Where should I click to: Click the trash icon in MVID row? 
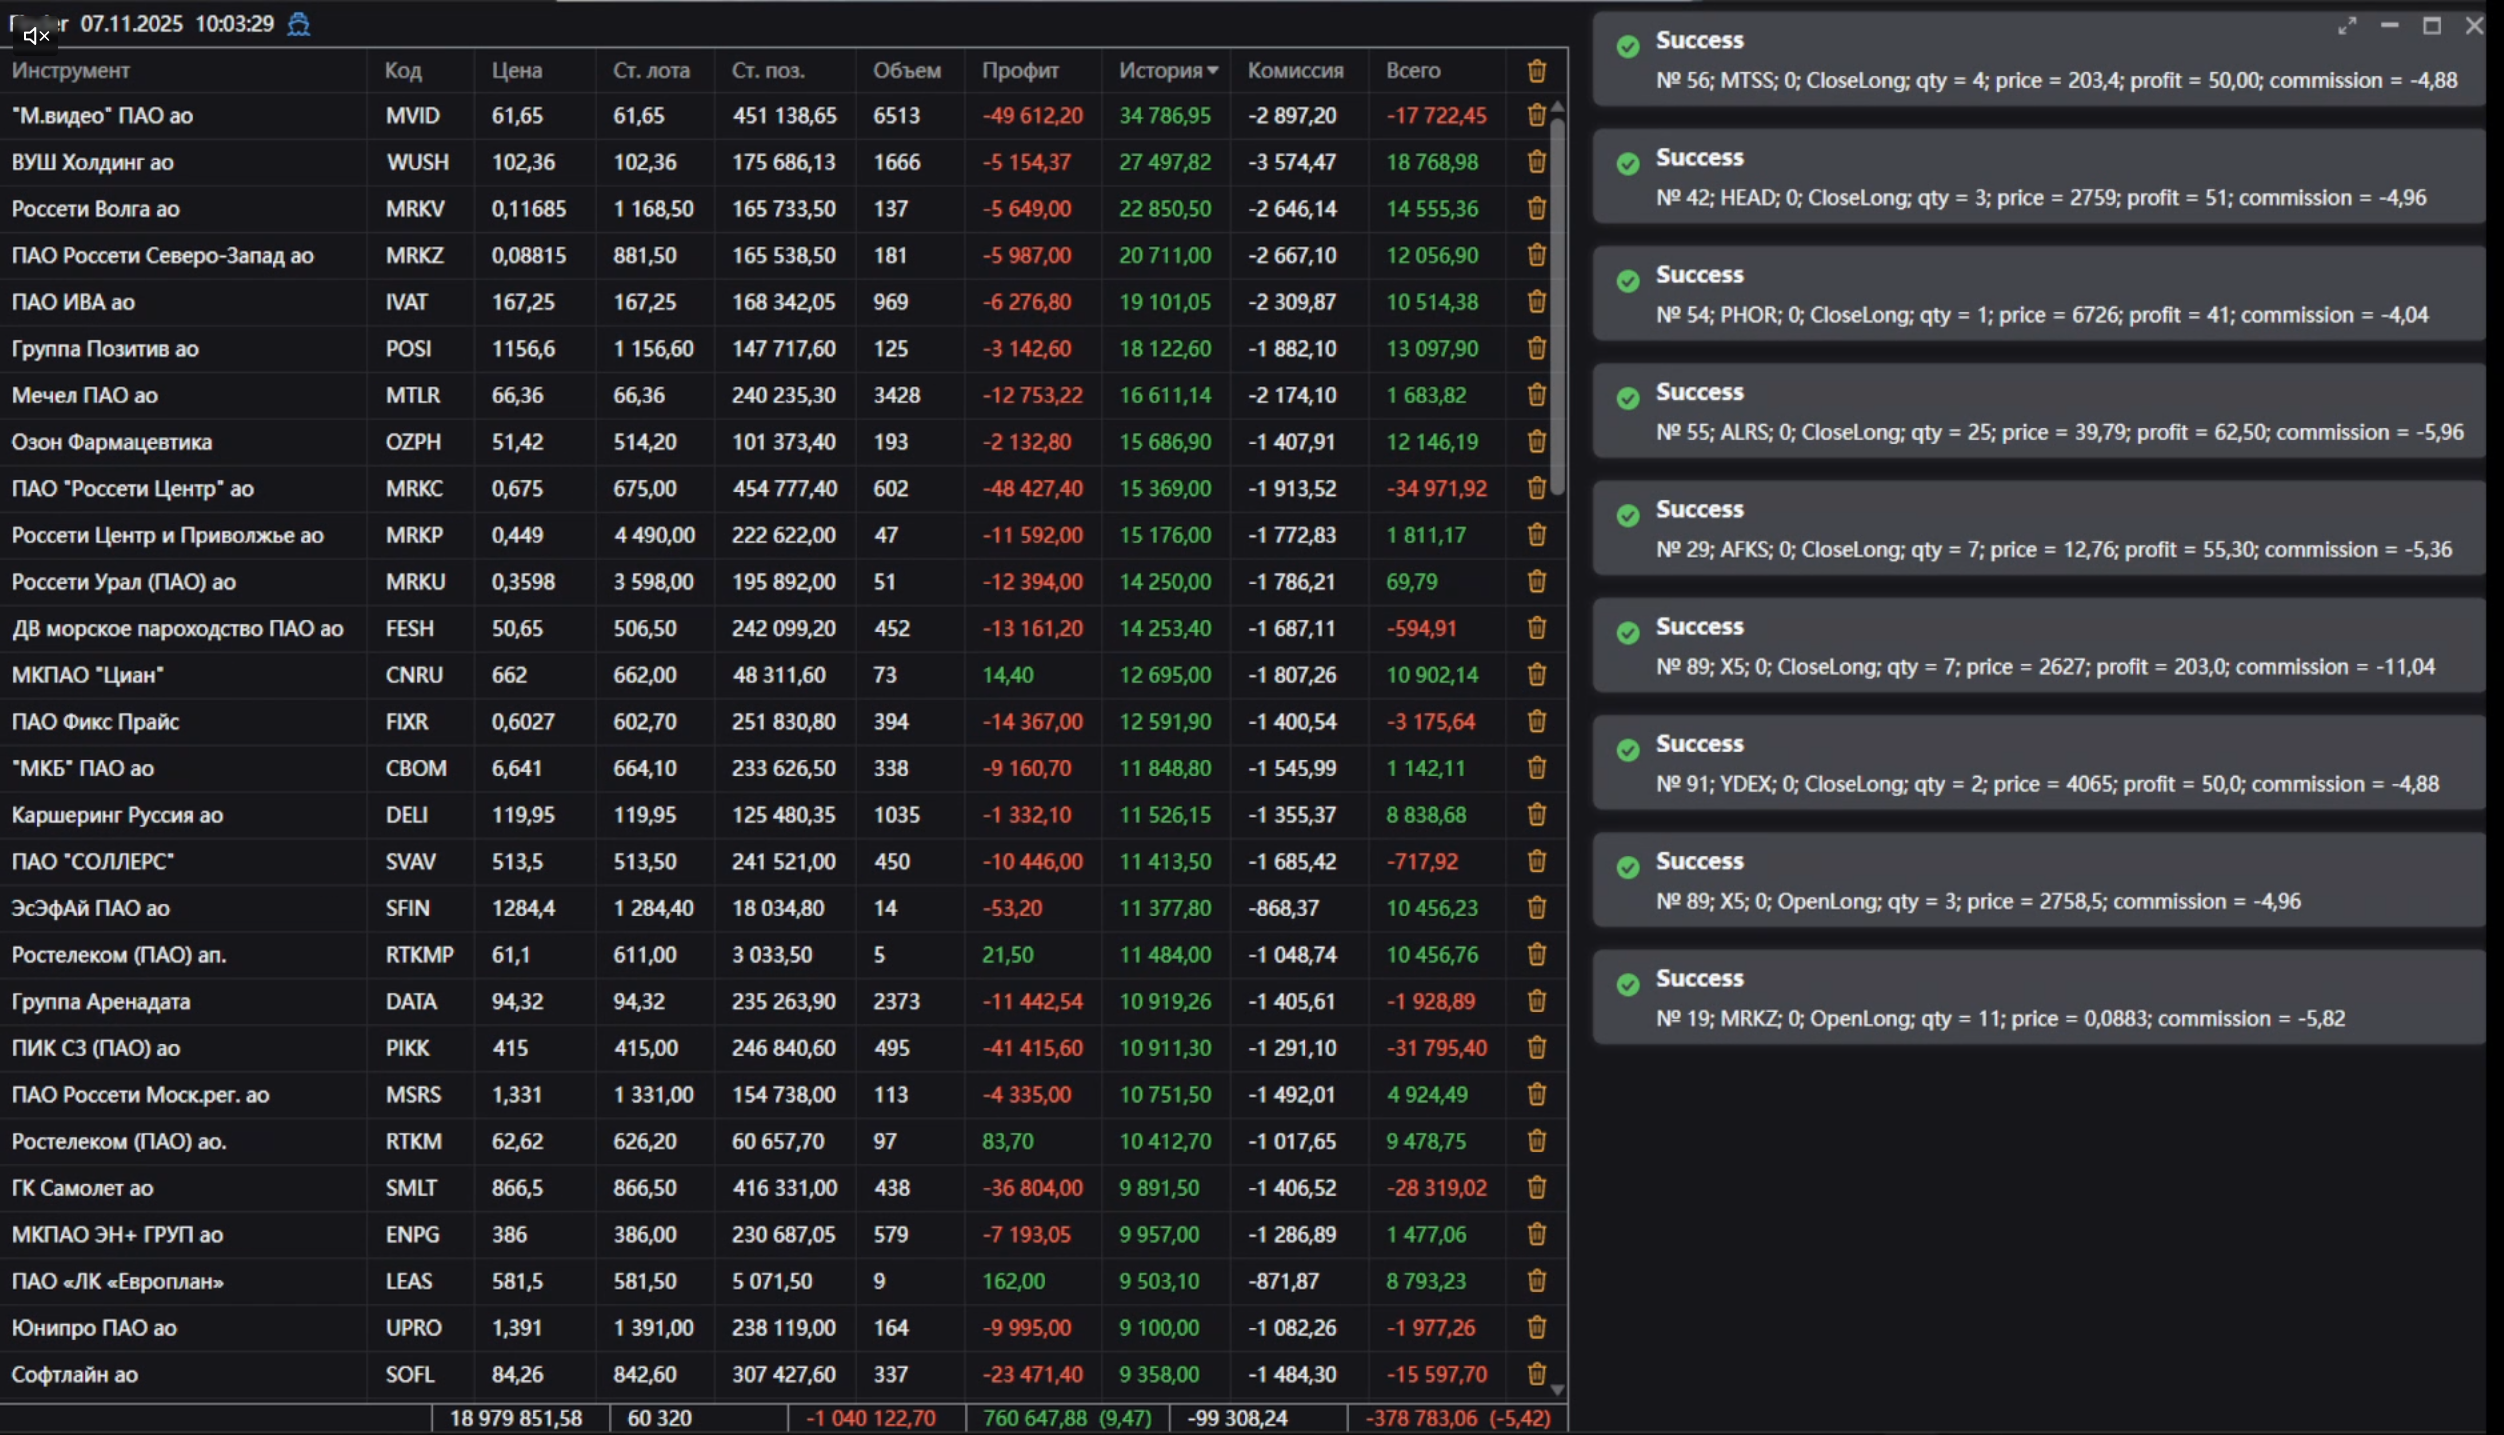tap(1536, 115)
